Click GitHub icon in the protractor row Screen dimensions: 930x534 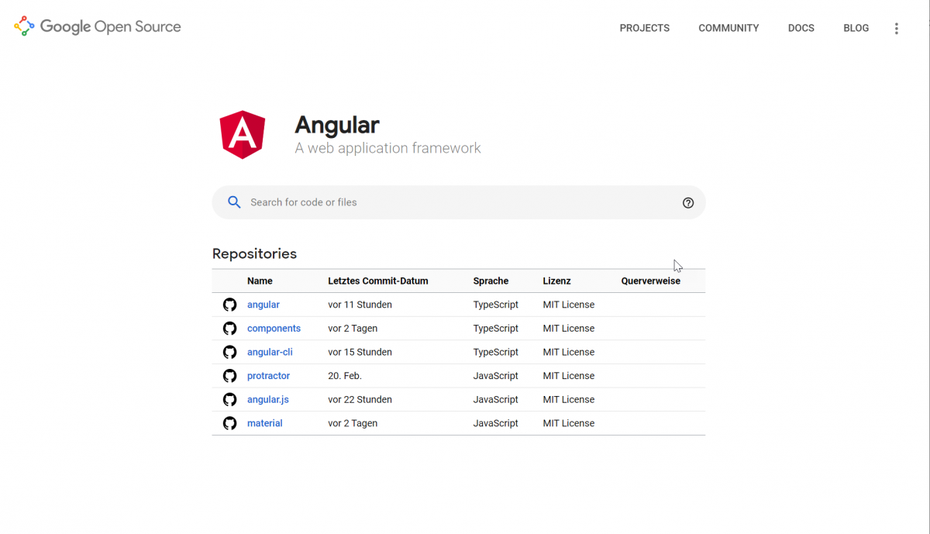point(230,376)
